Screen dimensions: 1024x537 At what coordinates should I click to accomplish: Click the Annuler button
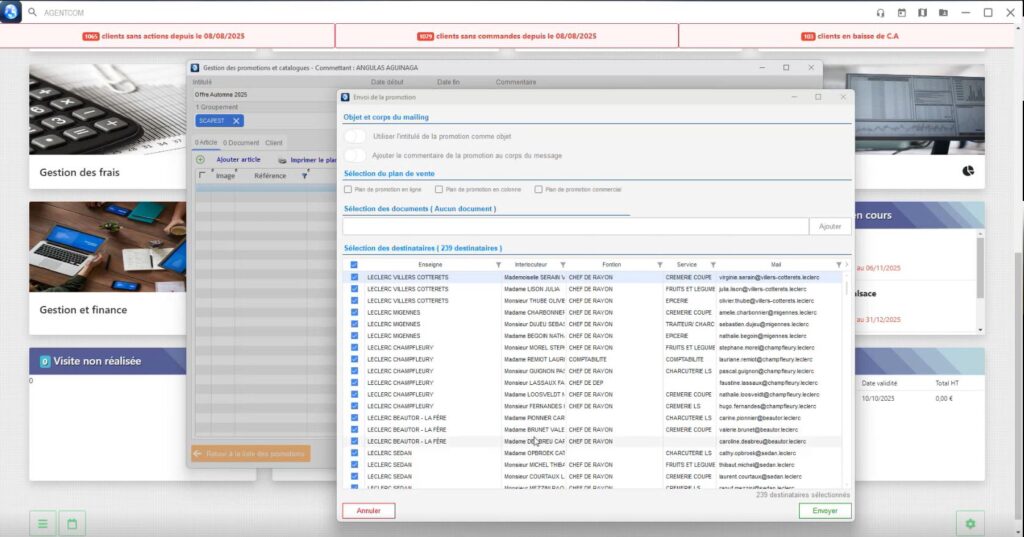click(369, 511)
